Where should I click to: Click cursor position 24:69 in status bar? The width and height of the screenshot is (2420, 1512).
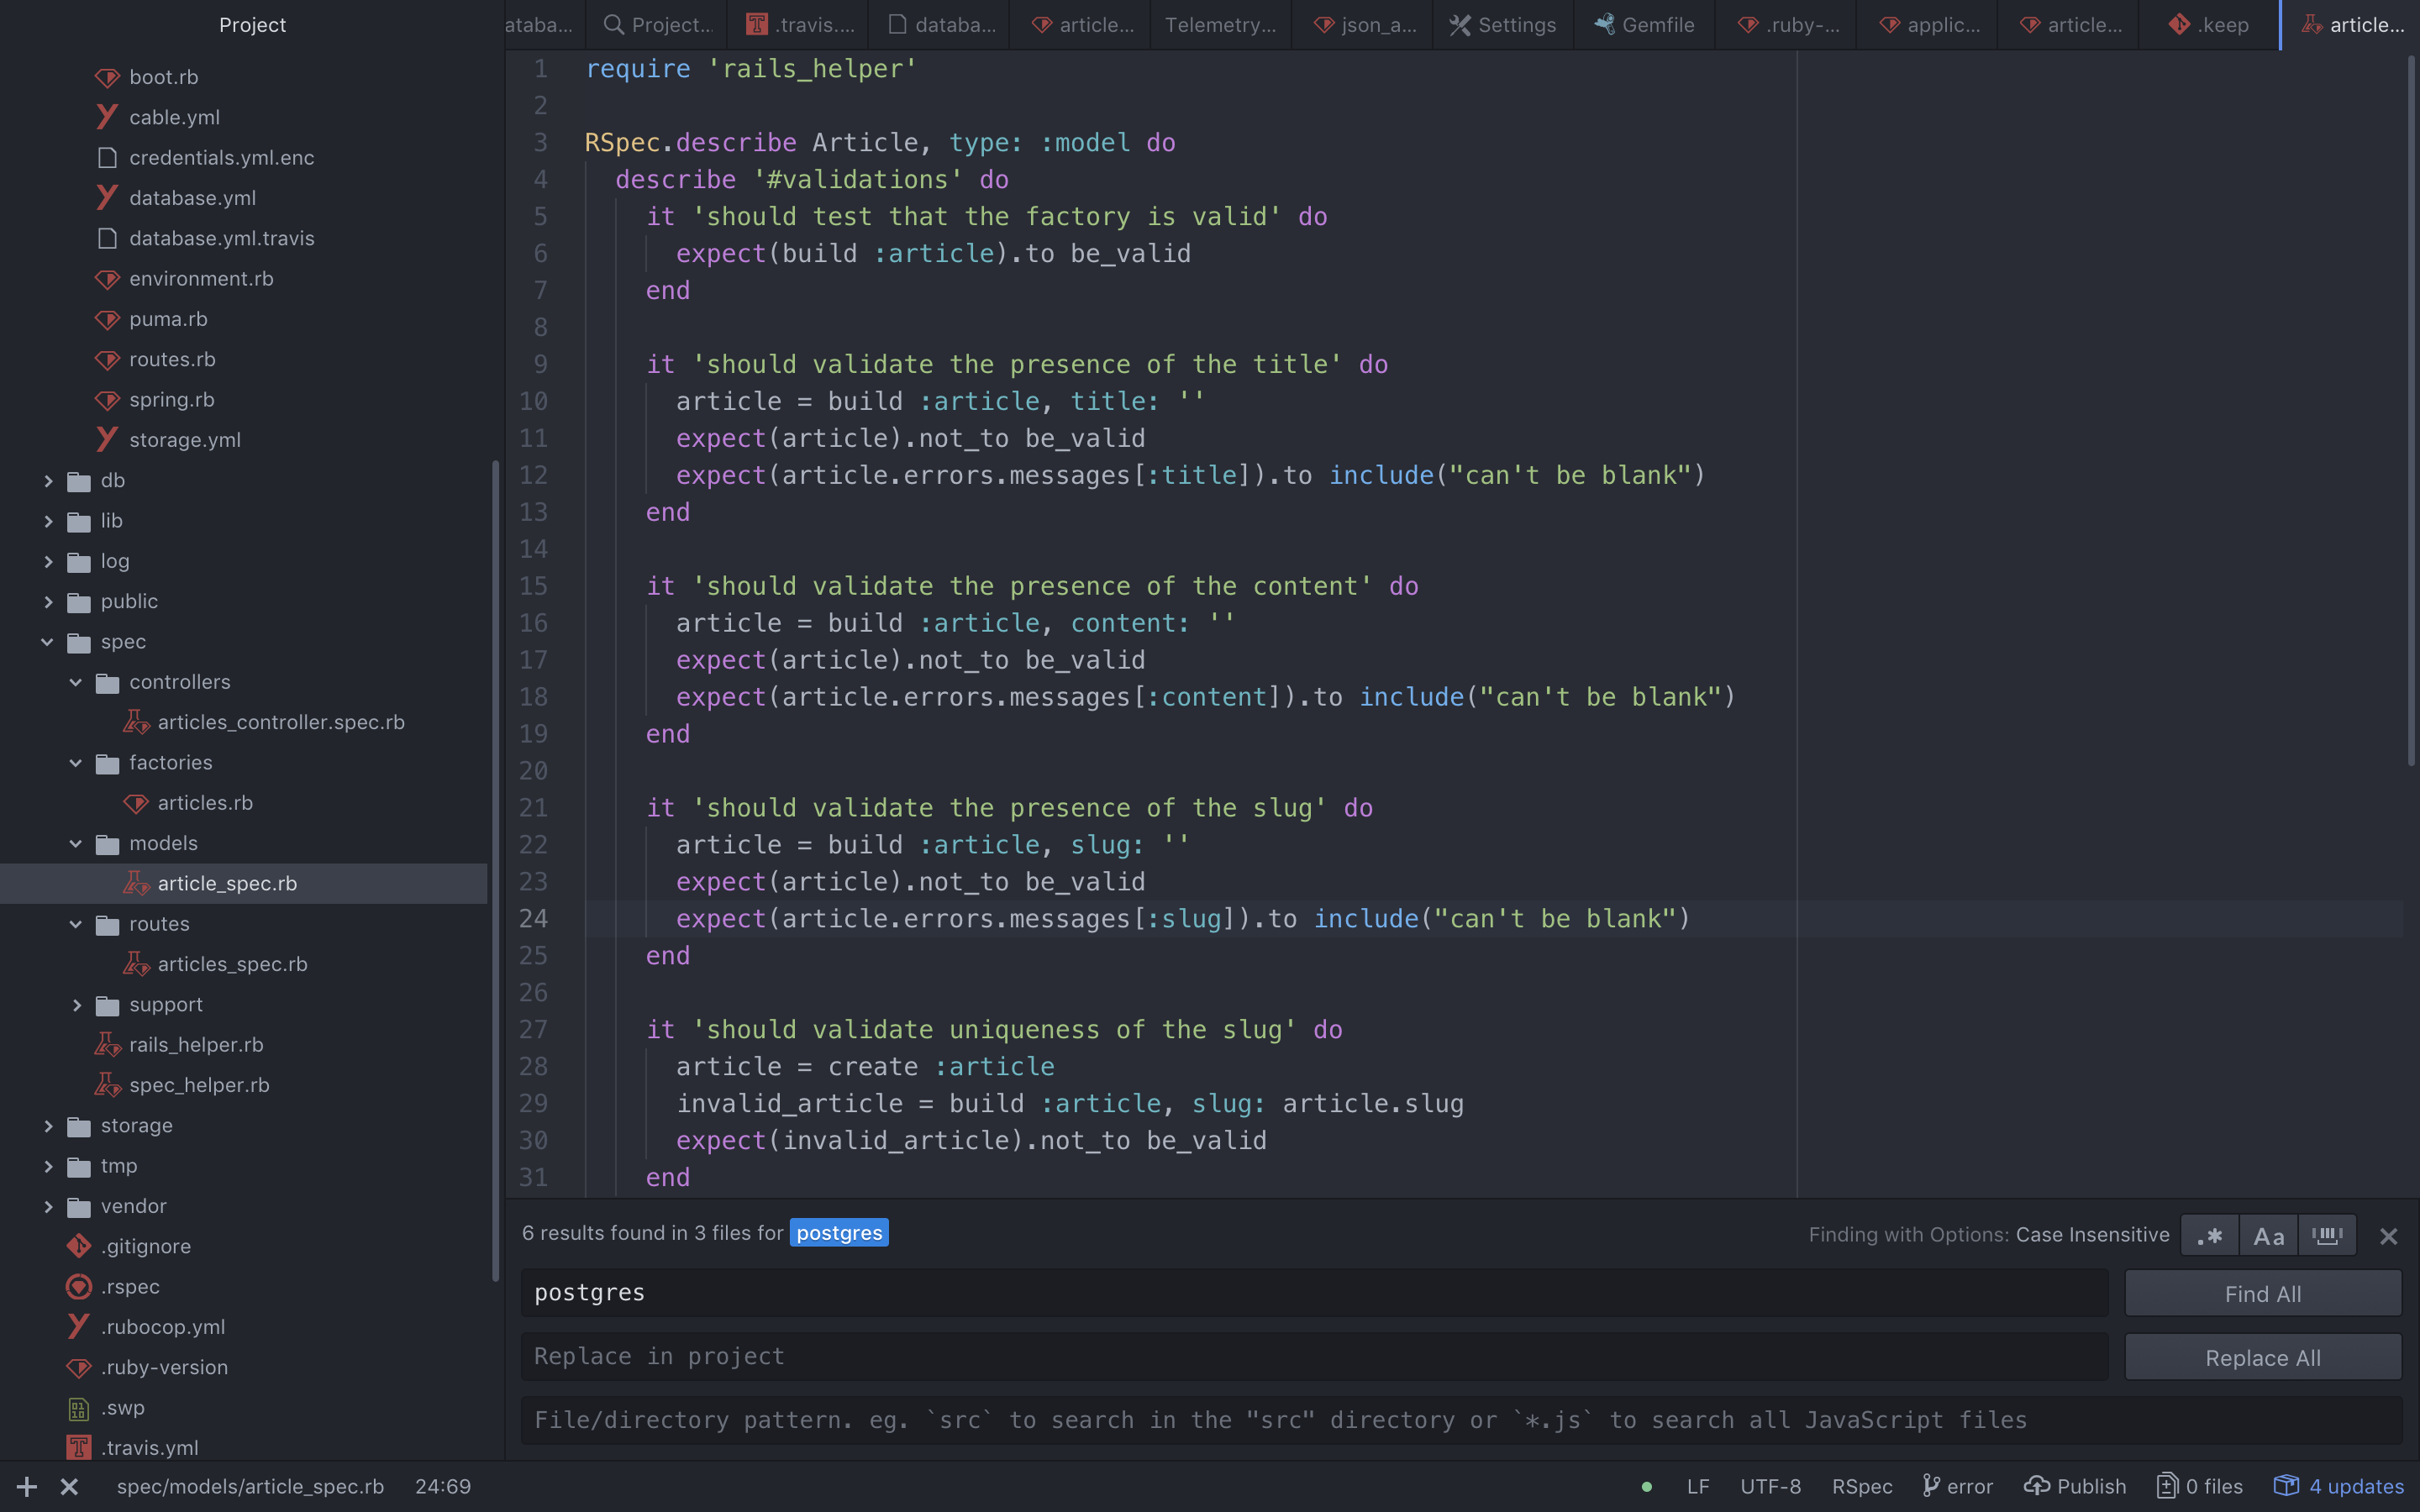click(443, 1487)
